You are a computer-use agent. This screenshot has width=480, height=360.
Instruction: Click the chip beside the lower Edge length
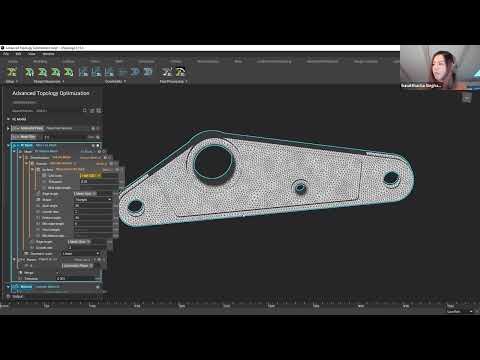point(79,241)
